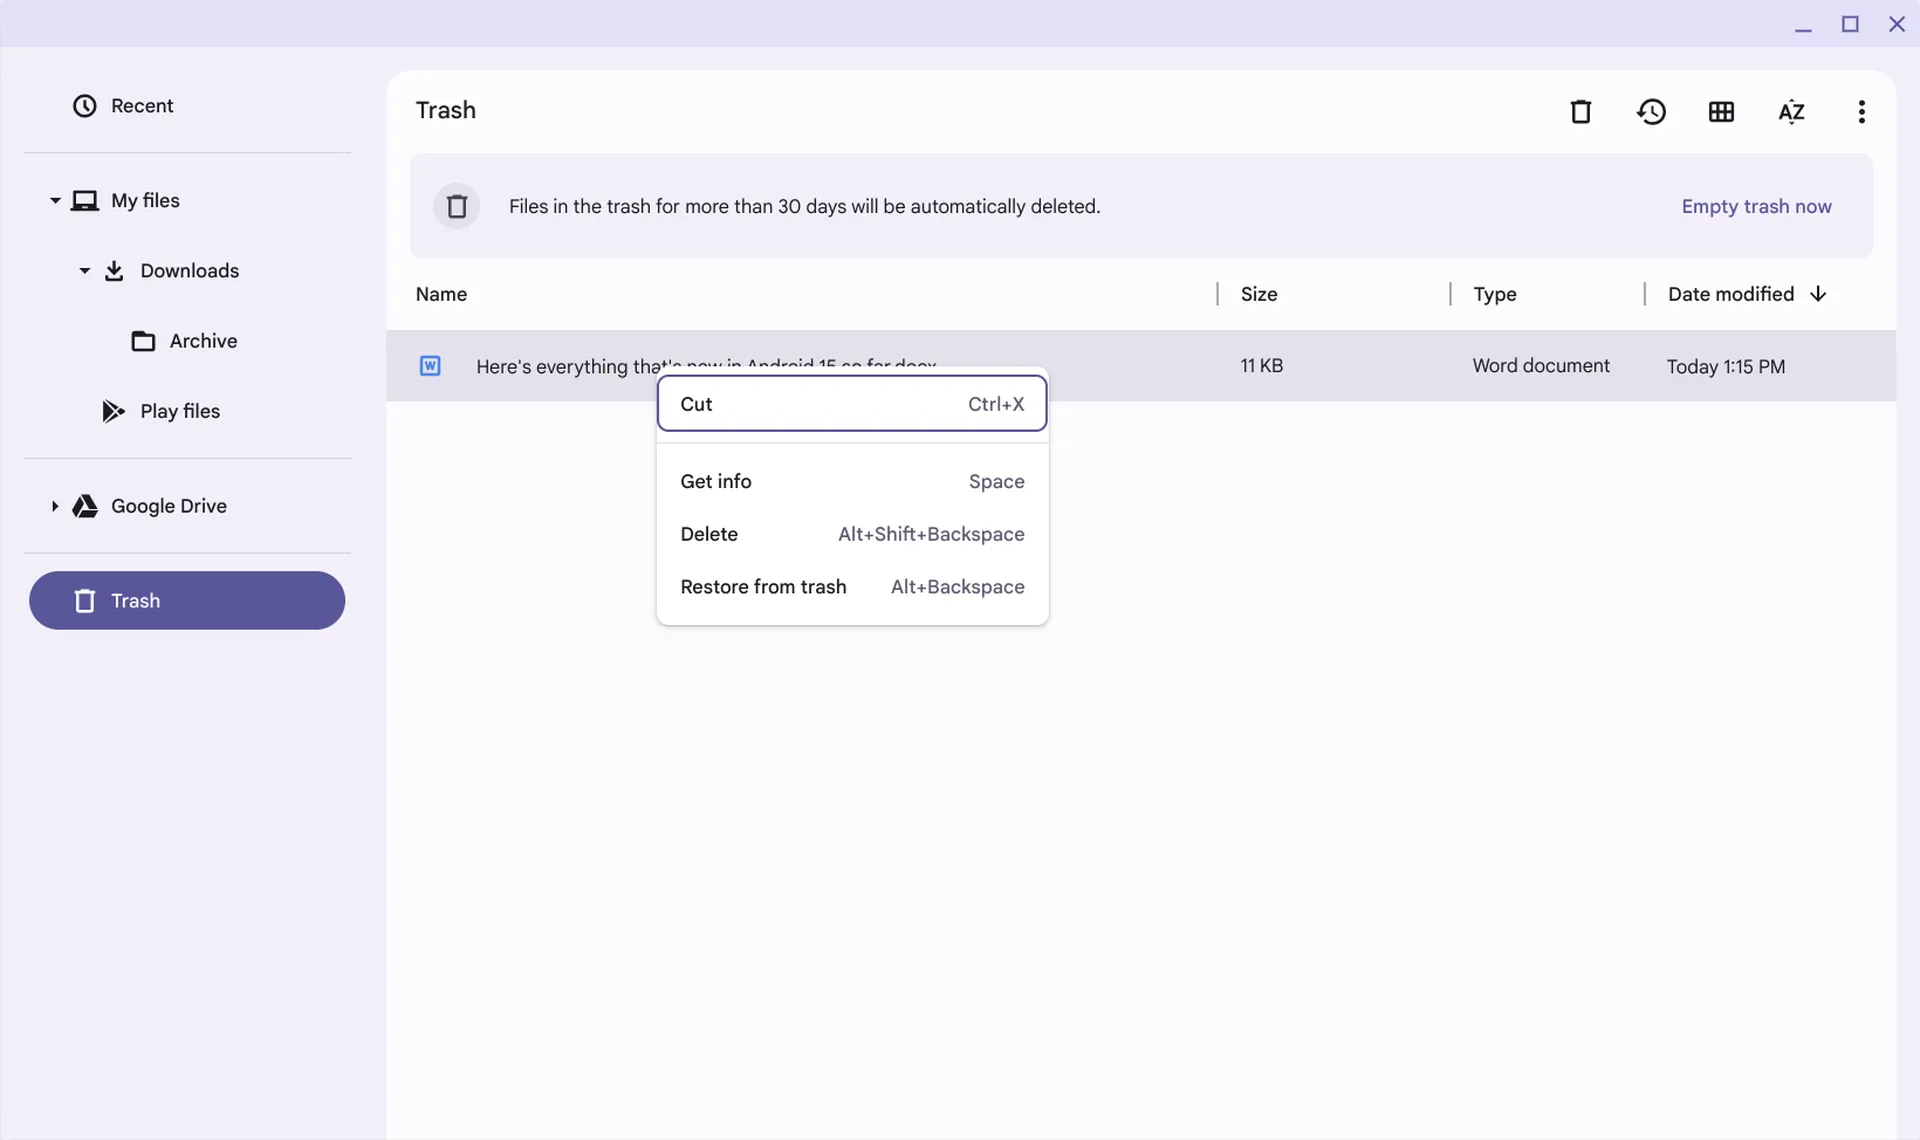The image size is (1920, 1140).
Task: Click the 'Word document' type cell
Action: pos(1541,366)
